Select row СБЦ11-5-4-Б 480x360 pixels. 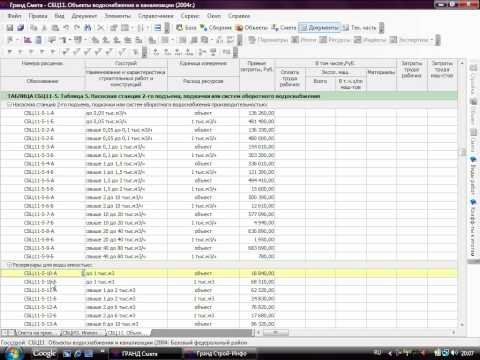[229, 172]
